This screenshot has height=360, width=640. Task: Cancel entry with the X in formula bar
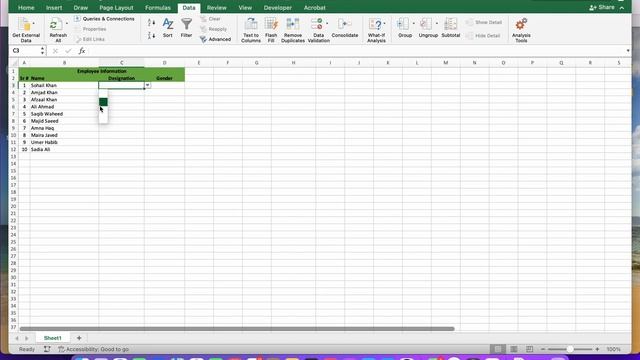click(55, 51)
